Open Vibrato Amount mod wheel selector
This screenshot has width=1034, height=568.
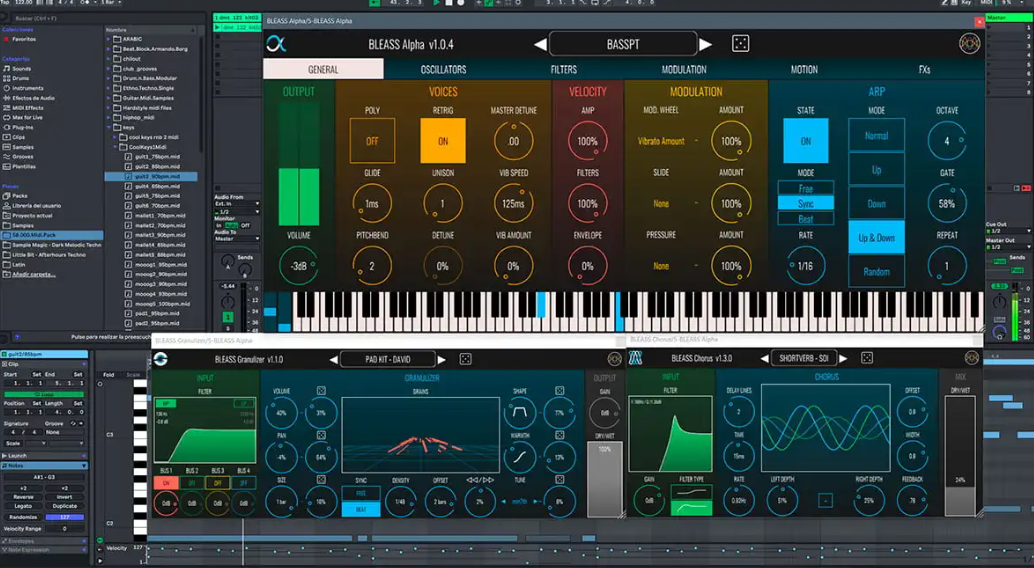pos(661,141)
